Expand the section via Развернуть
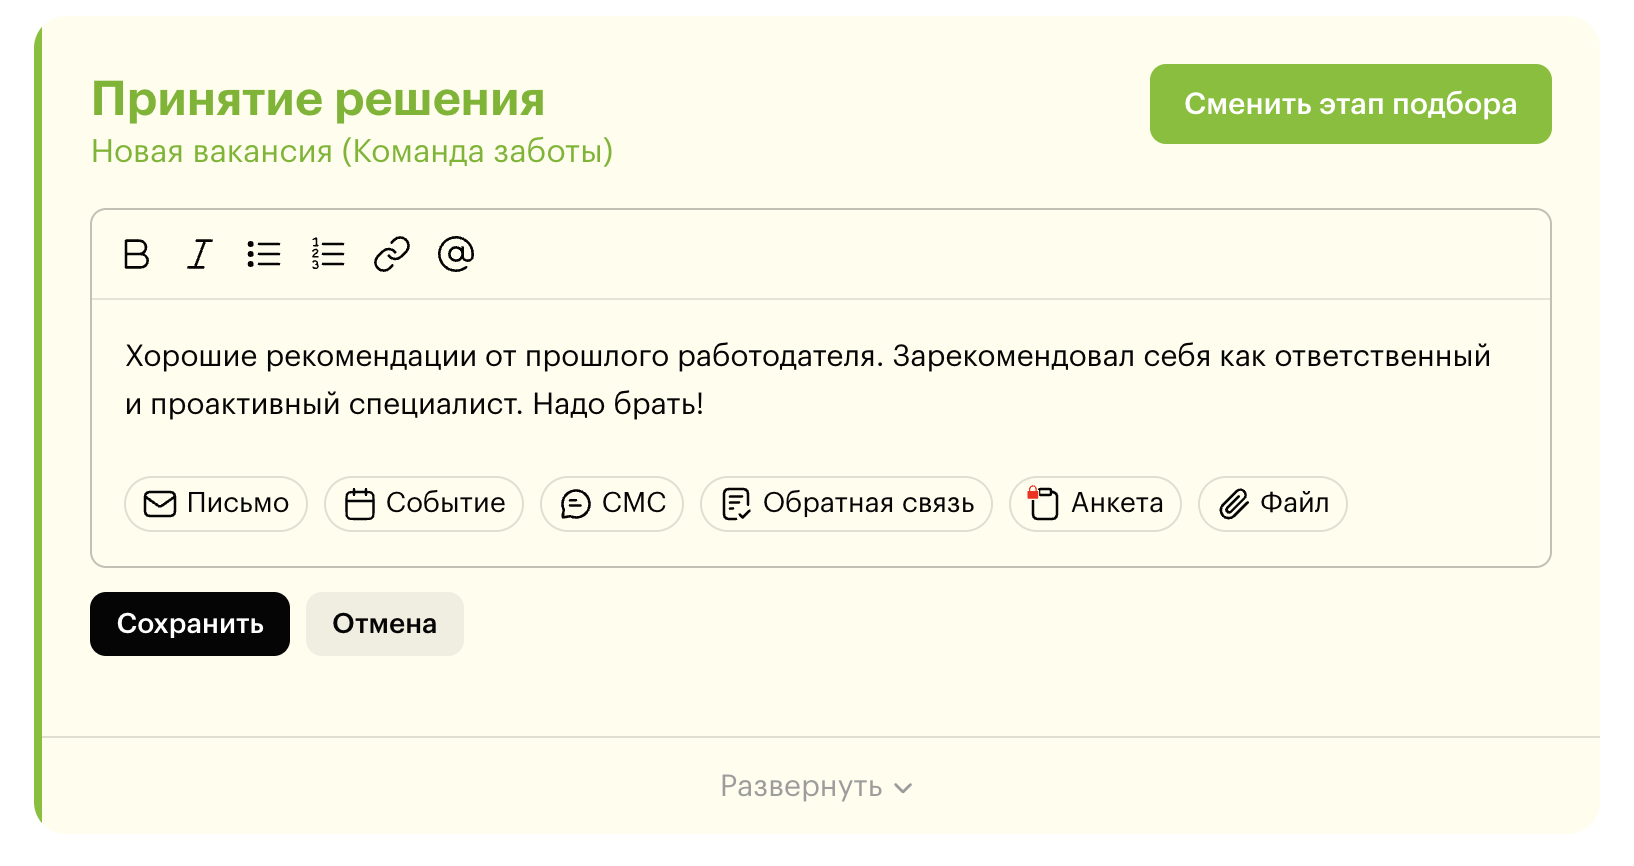 point(816,786)
